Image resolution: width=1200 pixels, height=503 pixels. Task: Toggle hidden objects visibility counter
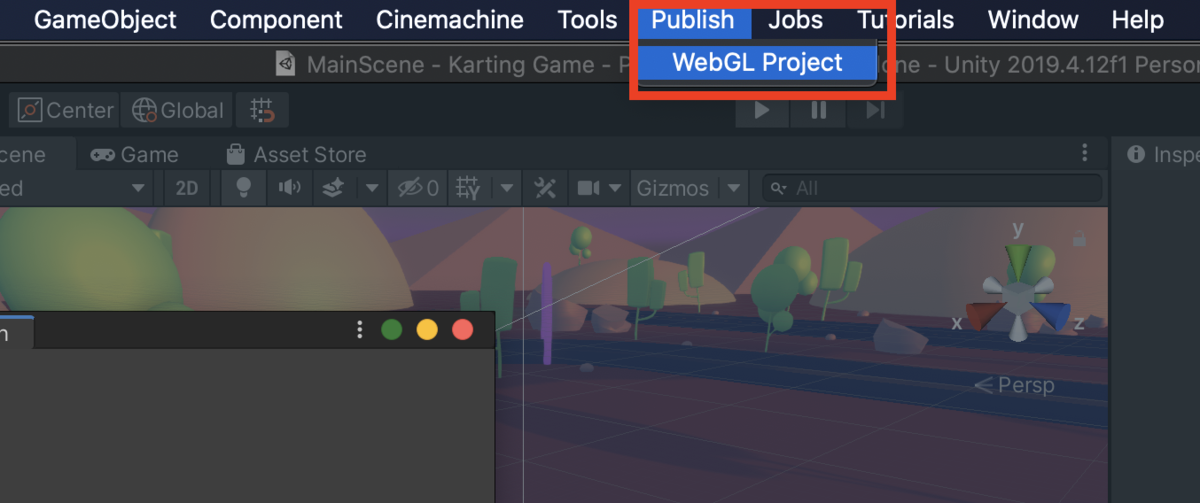(418, 188)
